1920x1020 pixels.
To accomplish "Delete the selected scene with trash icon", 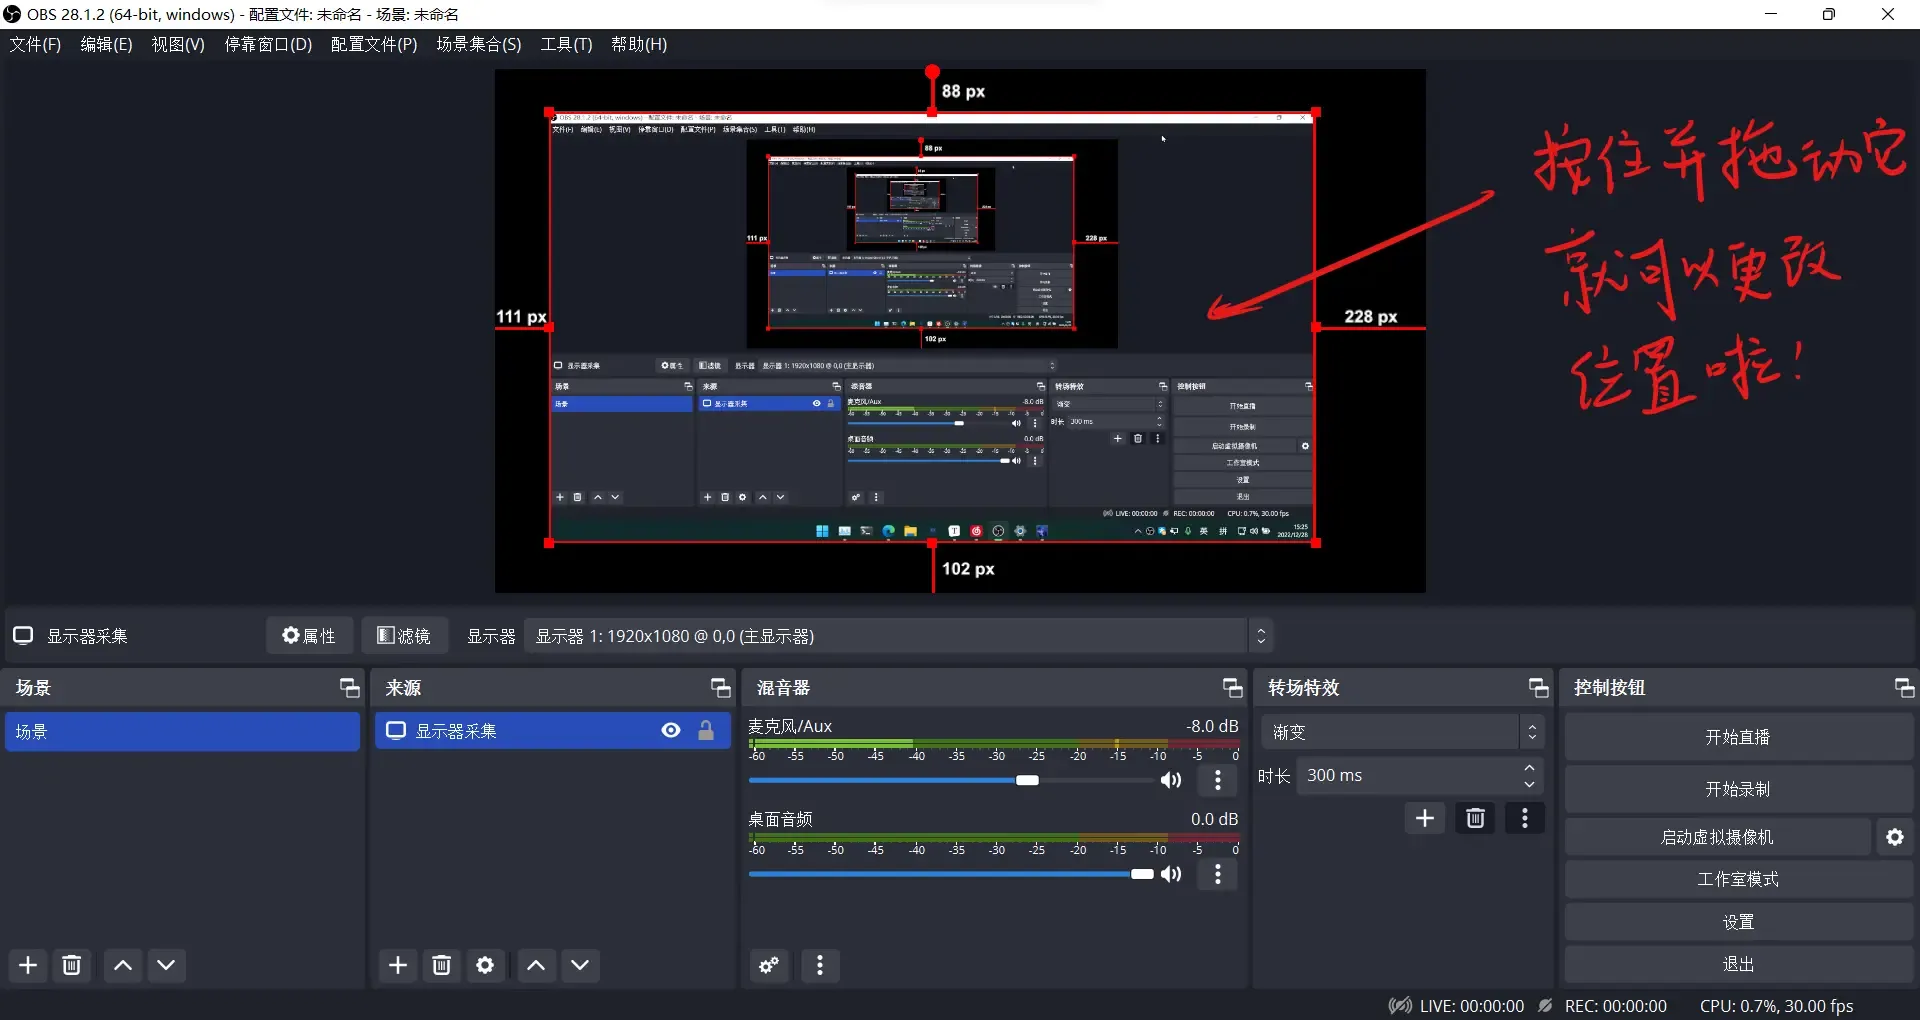I will pos(72,965).
